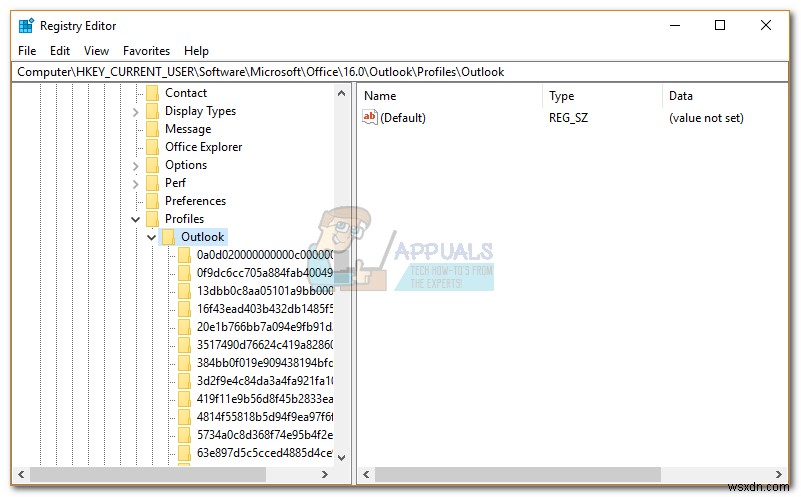Image resolution: width=801 pixels, height=497 pixels.
Task: Minimize the Registry Editor window
Action: point(675,25)
